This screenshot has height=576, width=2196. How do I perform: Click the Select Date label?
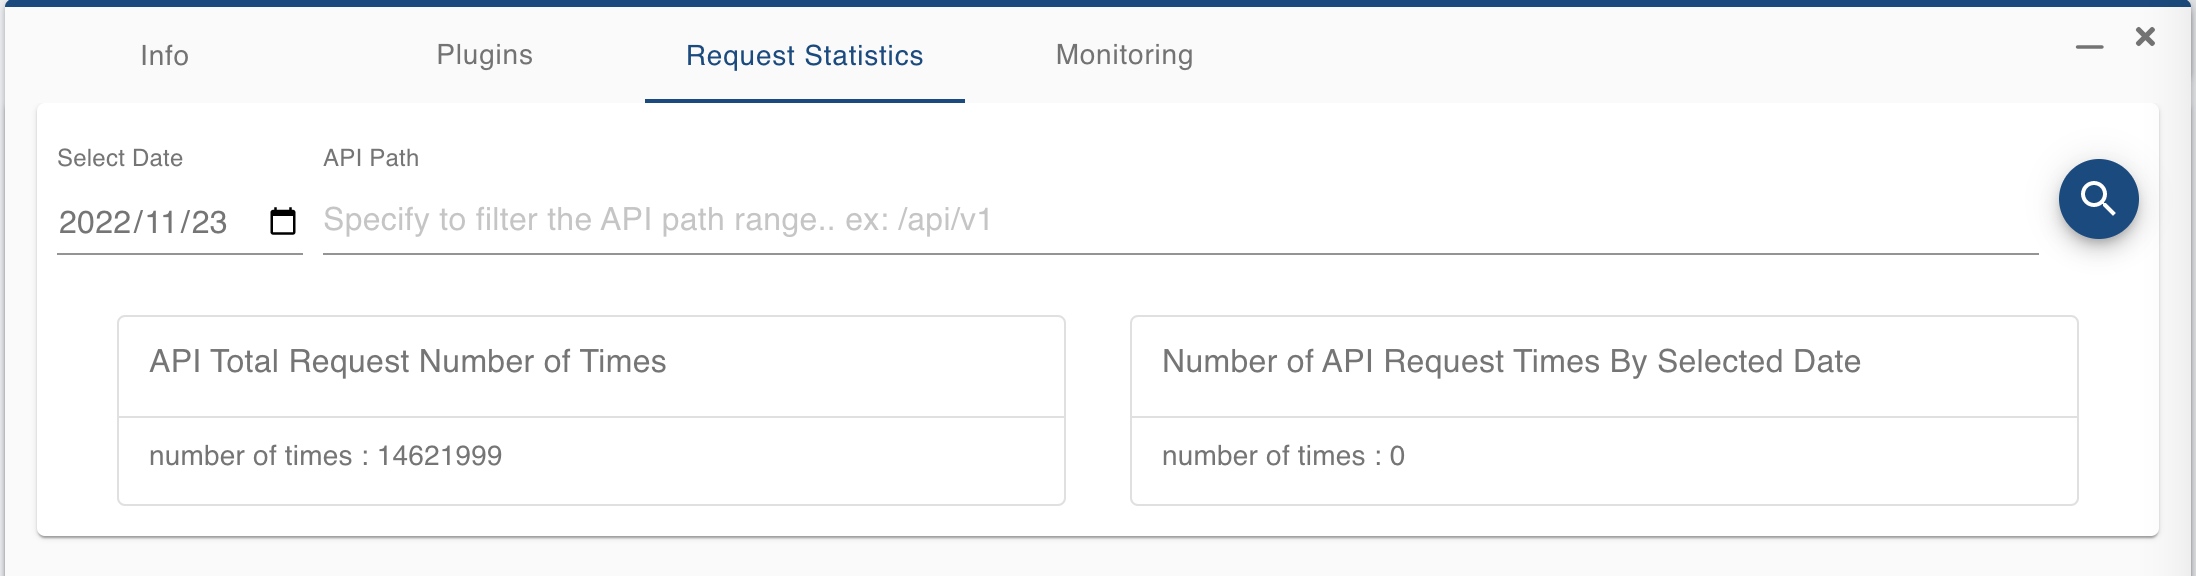coord(120,158)
